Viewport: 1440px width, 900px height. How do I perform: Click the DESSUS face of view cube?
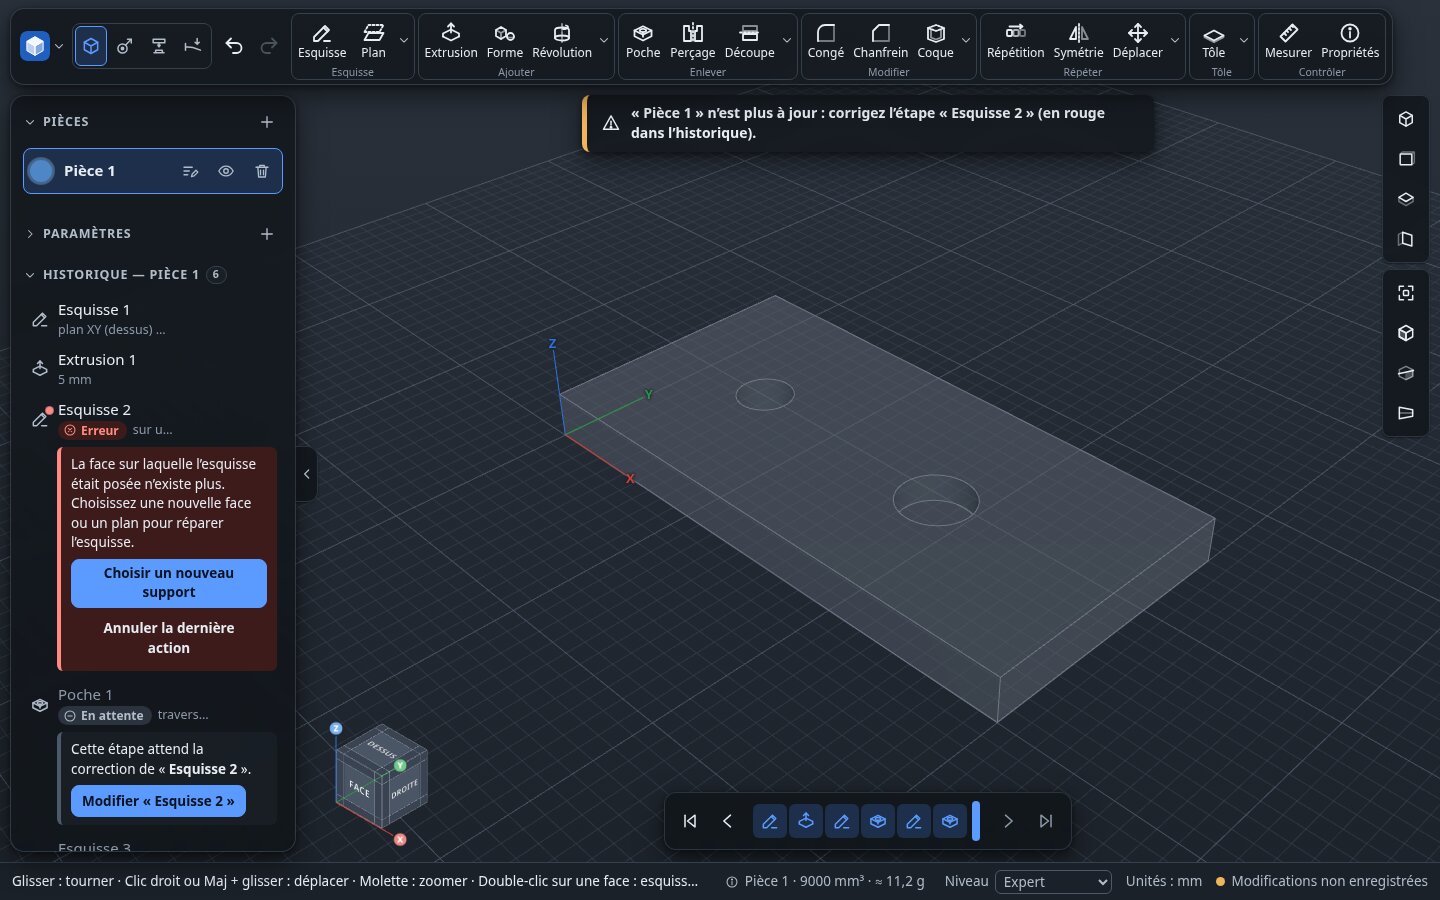point(382,747)
